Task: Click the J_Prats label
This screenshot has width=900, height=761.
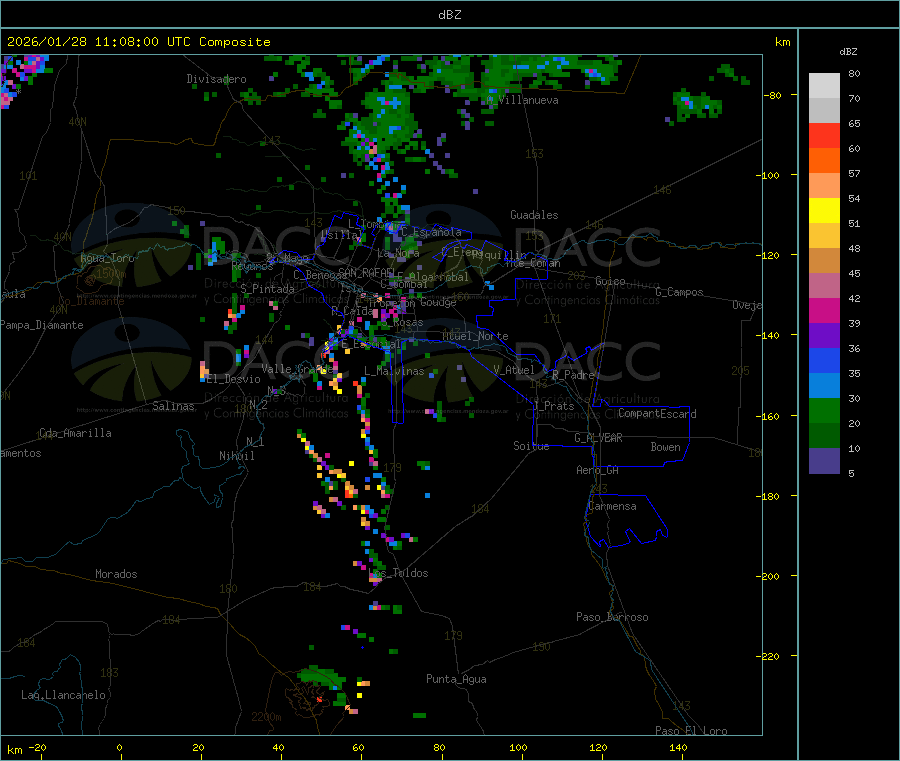Action: pyautogui.click(x=554, y=406)
